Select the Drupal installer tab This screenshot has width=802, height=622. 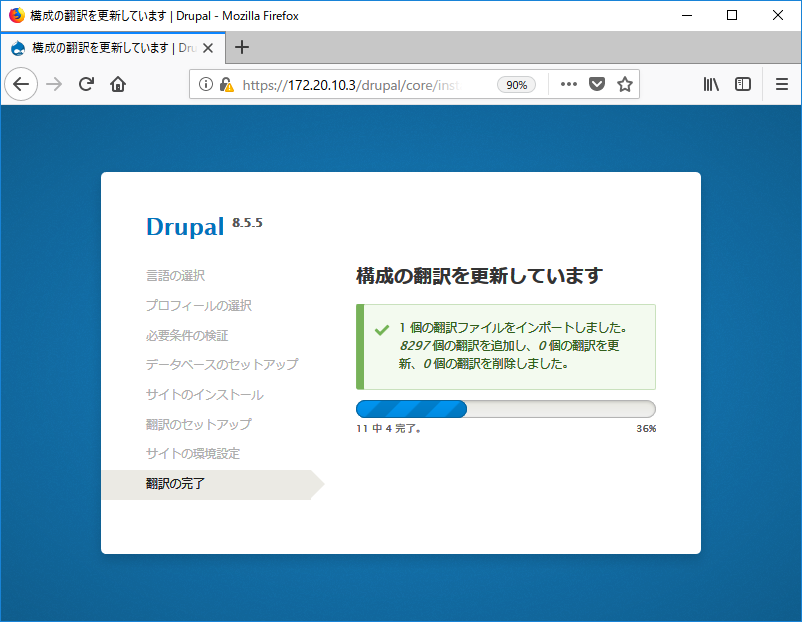113,48
